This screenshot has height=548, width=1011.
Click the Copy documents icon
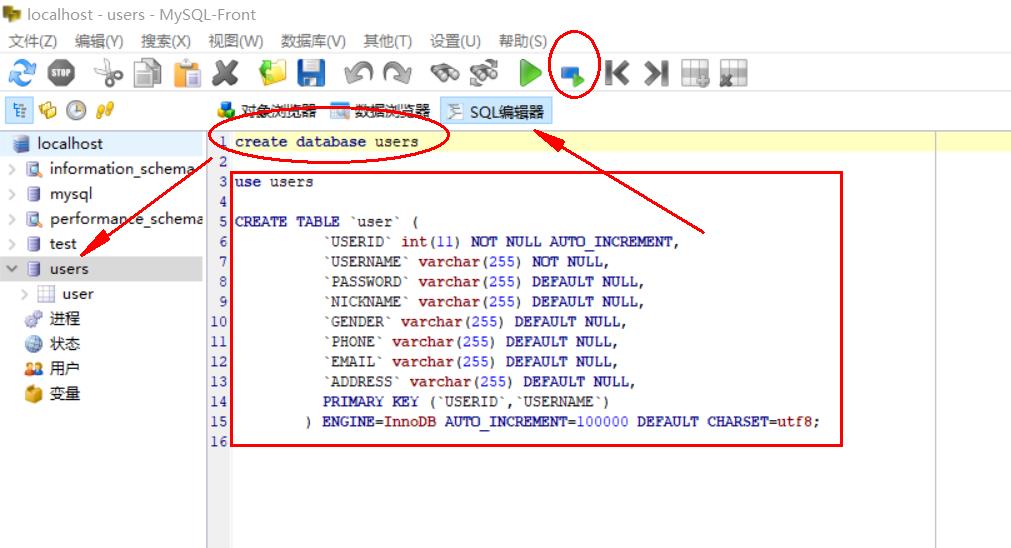tap(148, 73)
